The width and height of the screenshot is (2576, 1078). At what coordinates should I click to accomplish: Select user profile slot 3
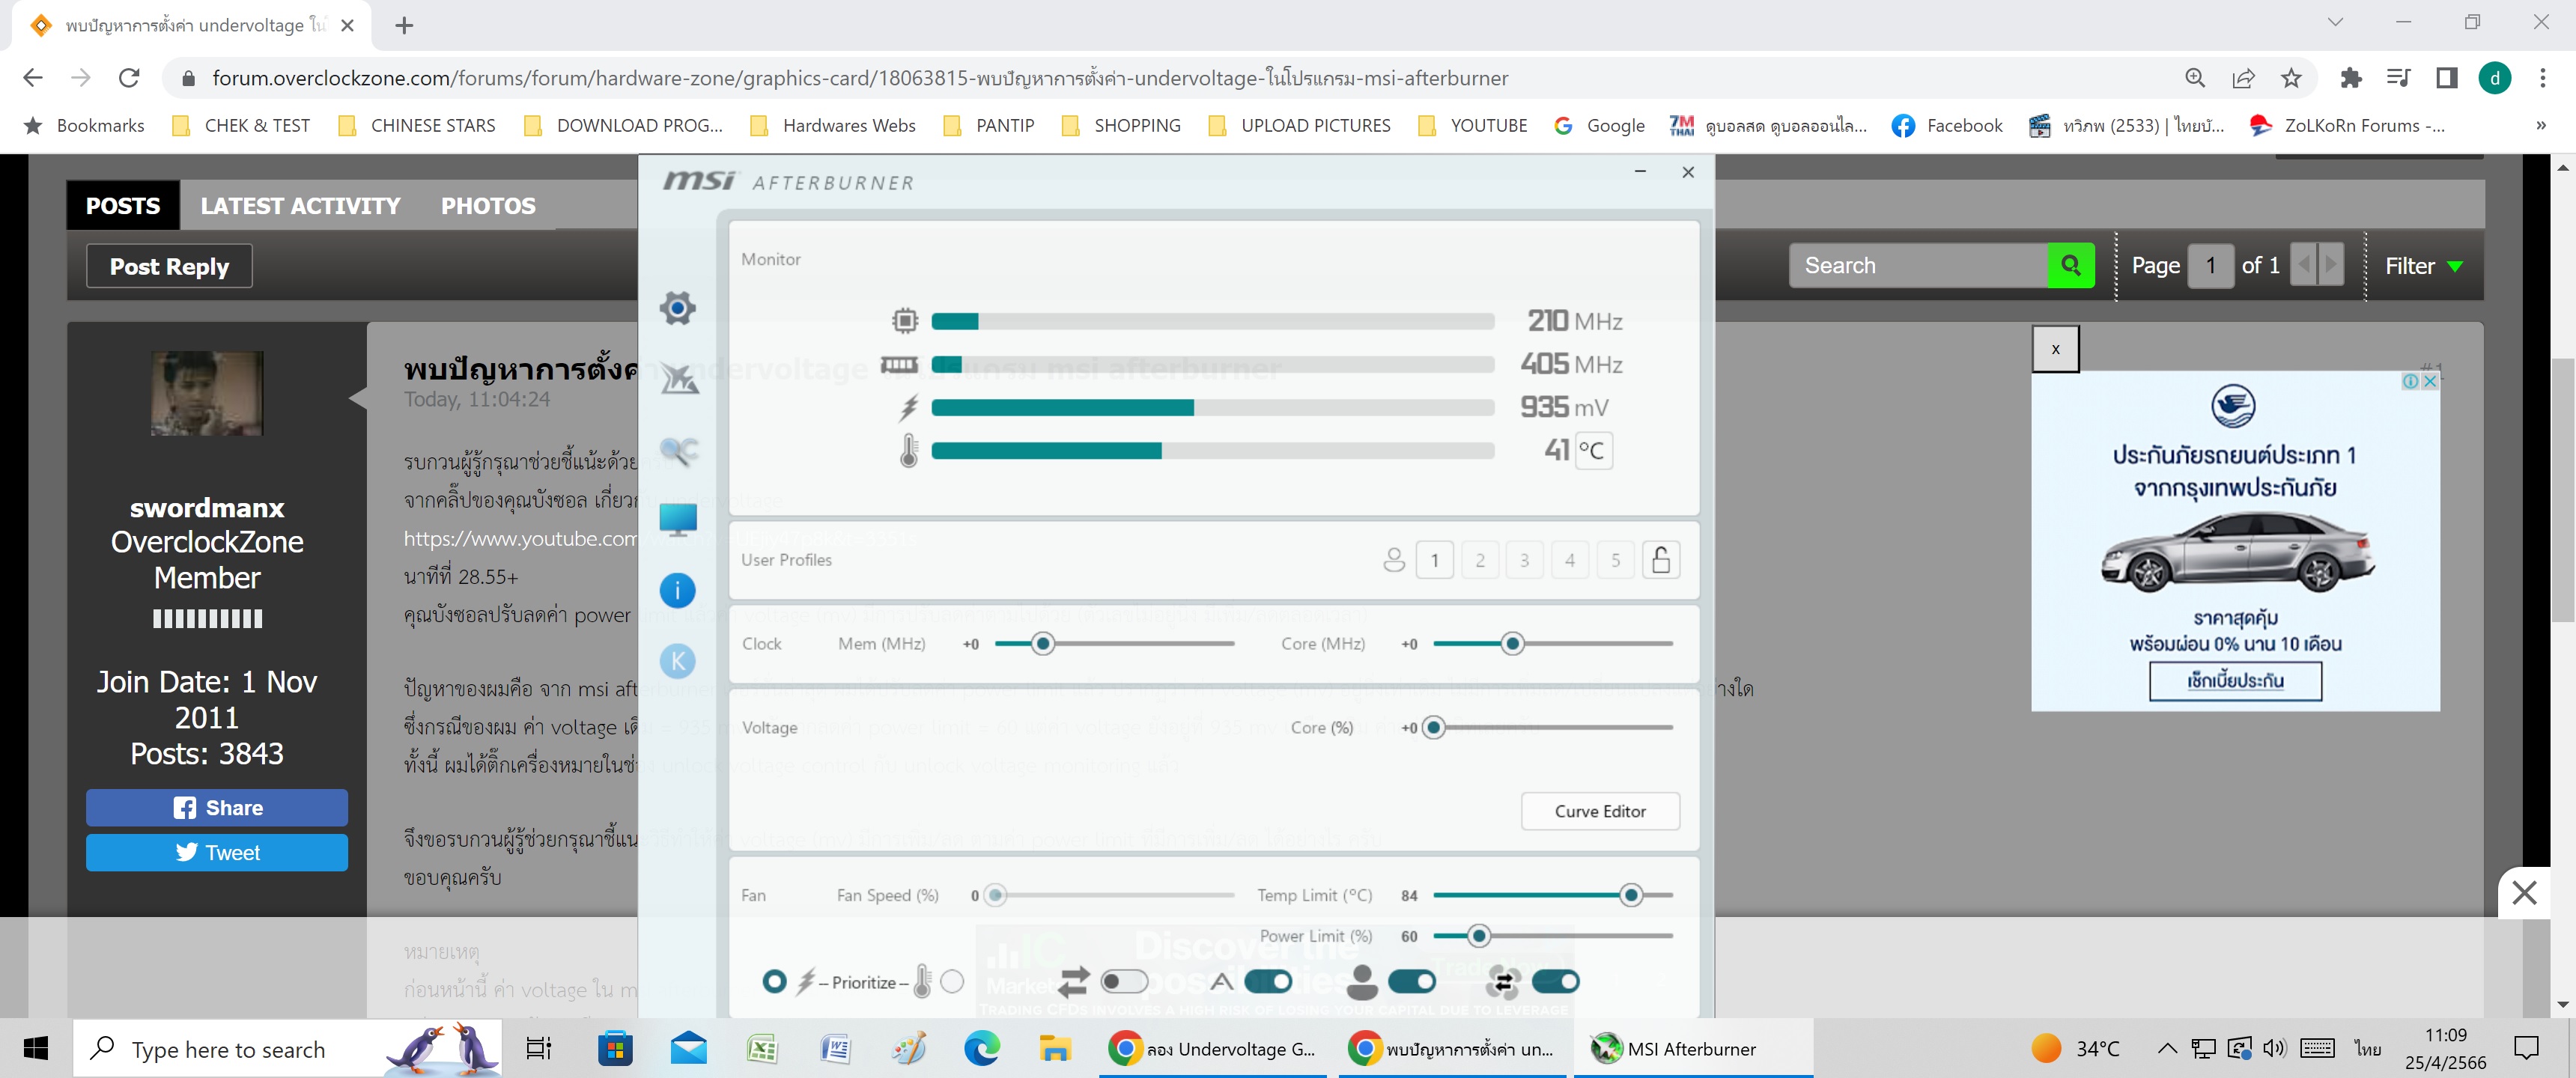point(1524,560)
